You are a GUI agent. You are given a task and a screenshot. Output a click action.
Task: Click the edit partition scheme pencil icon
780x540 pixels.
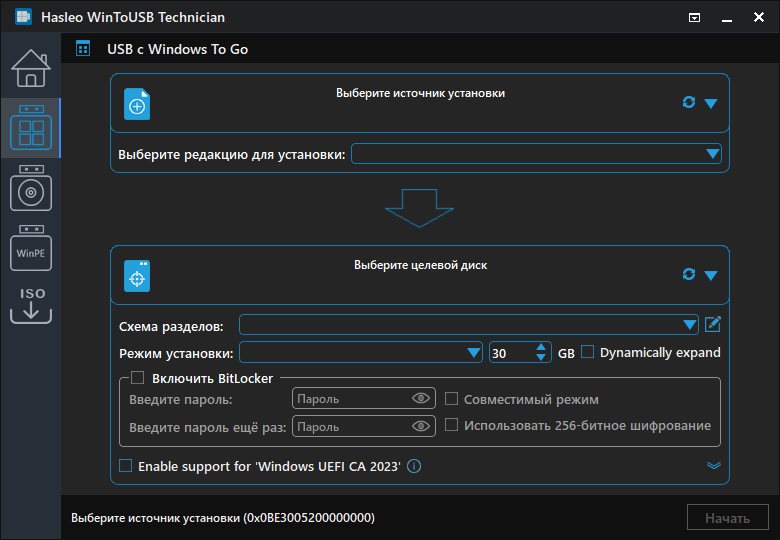click(712, 324)
